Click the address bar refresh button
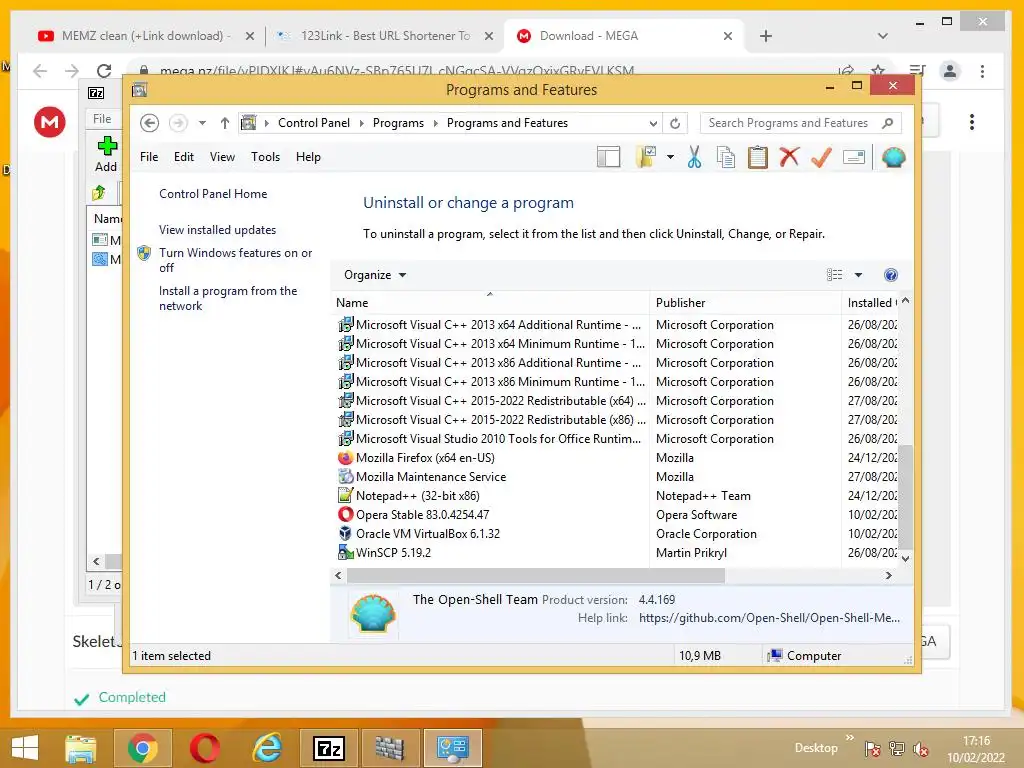This screenshot has height=768, width=1024. 675,123
